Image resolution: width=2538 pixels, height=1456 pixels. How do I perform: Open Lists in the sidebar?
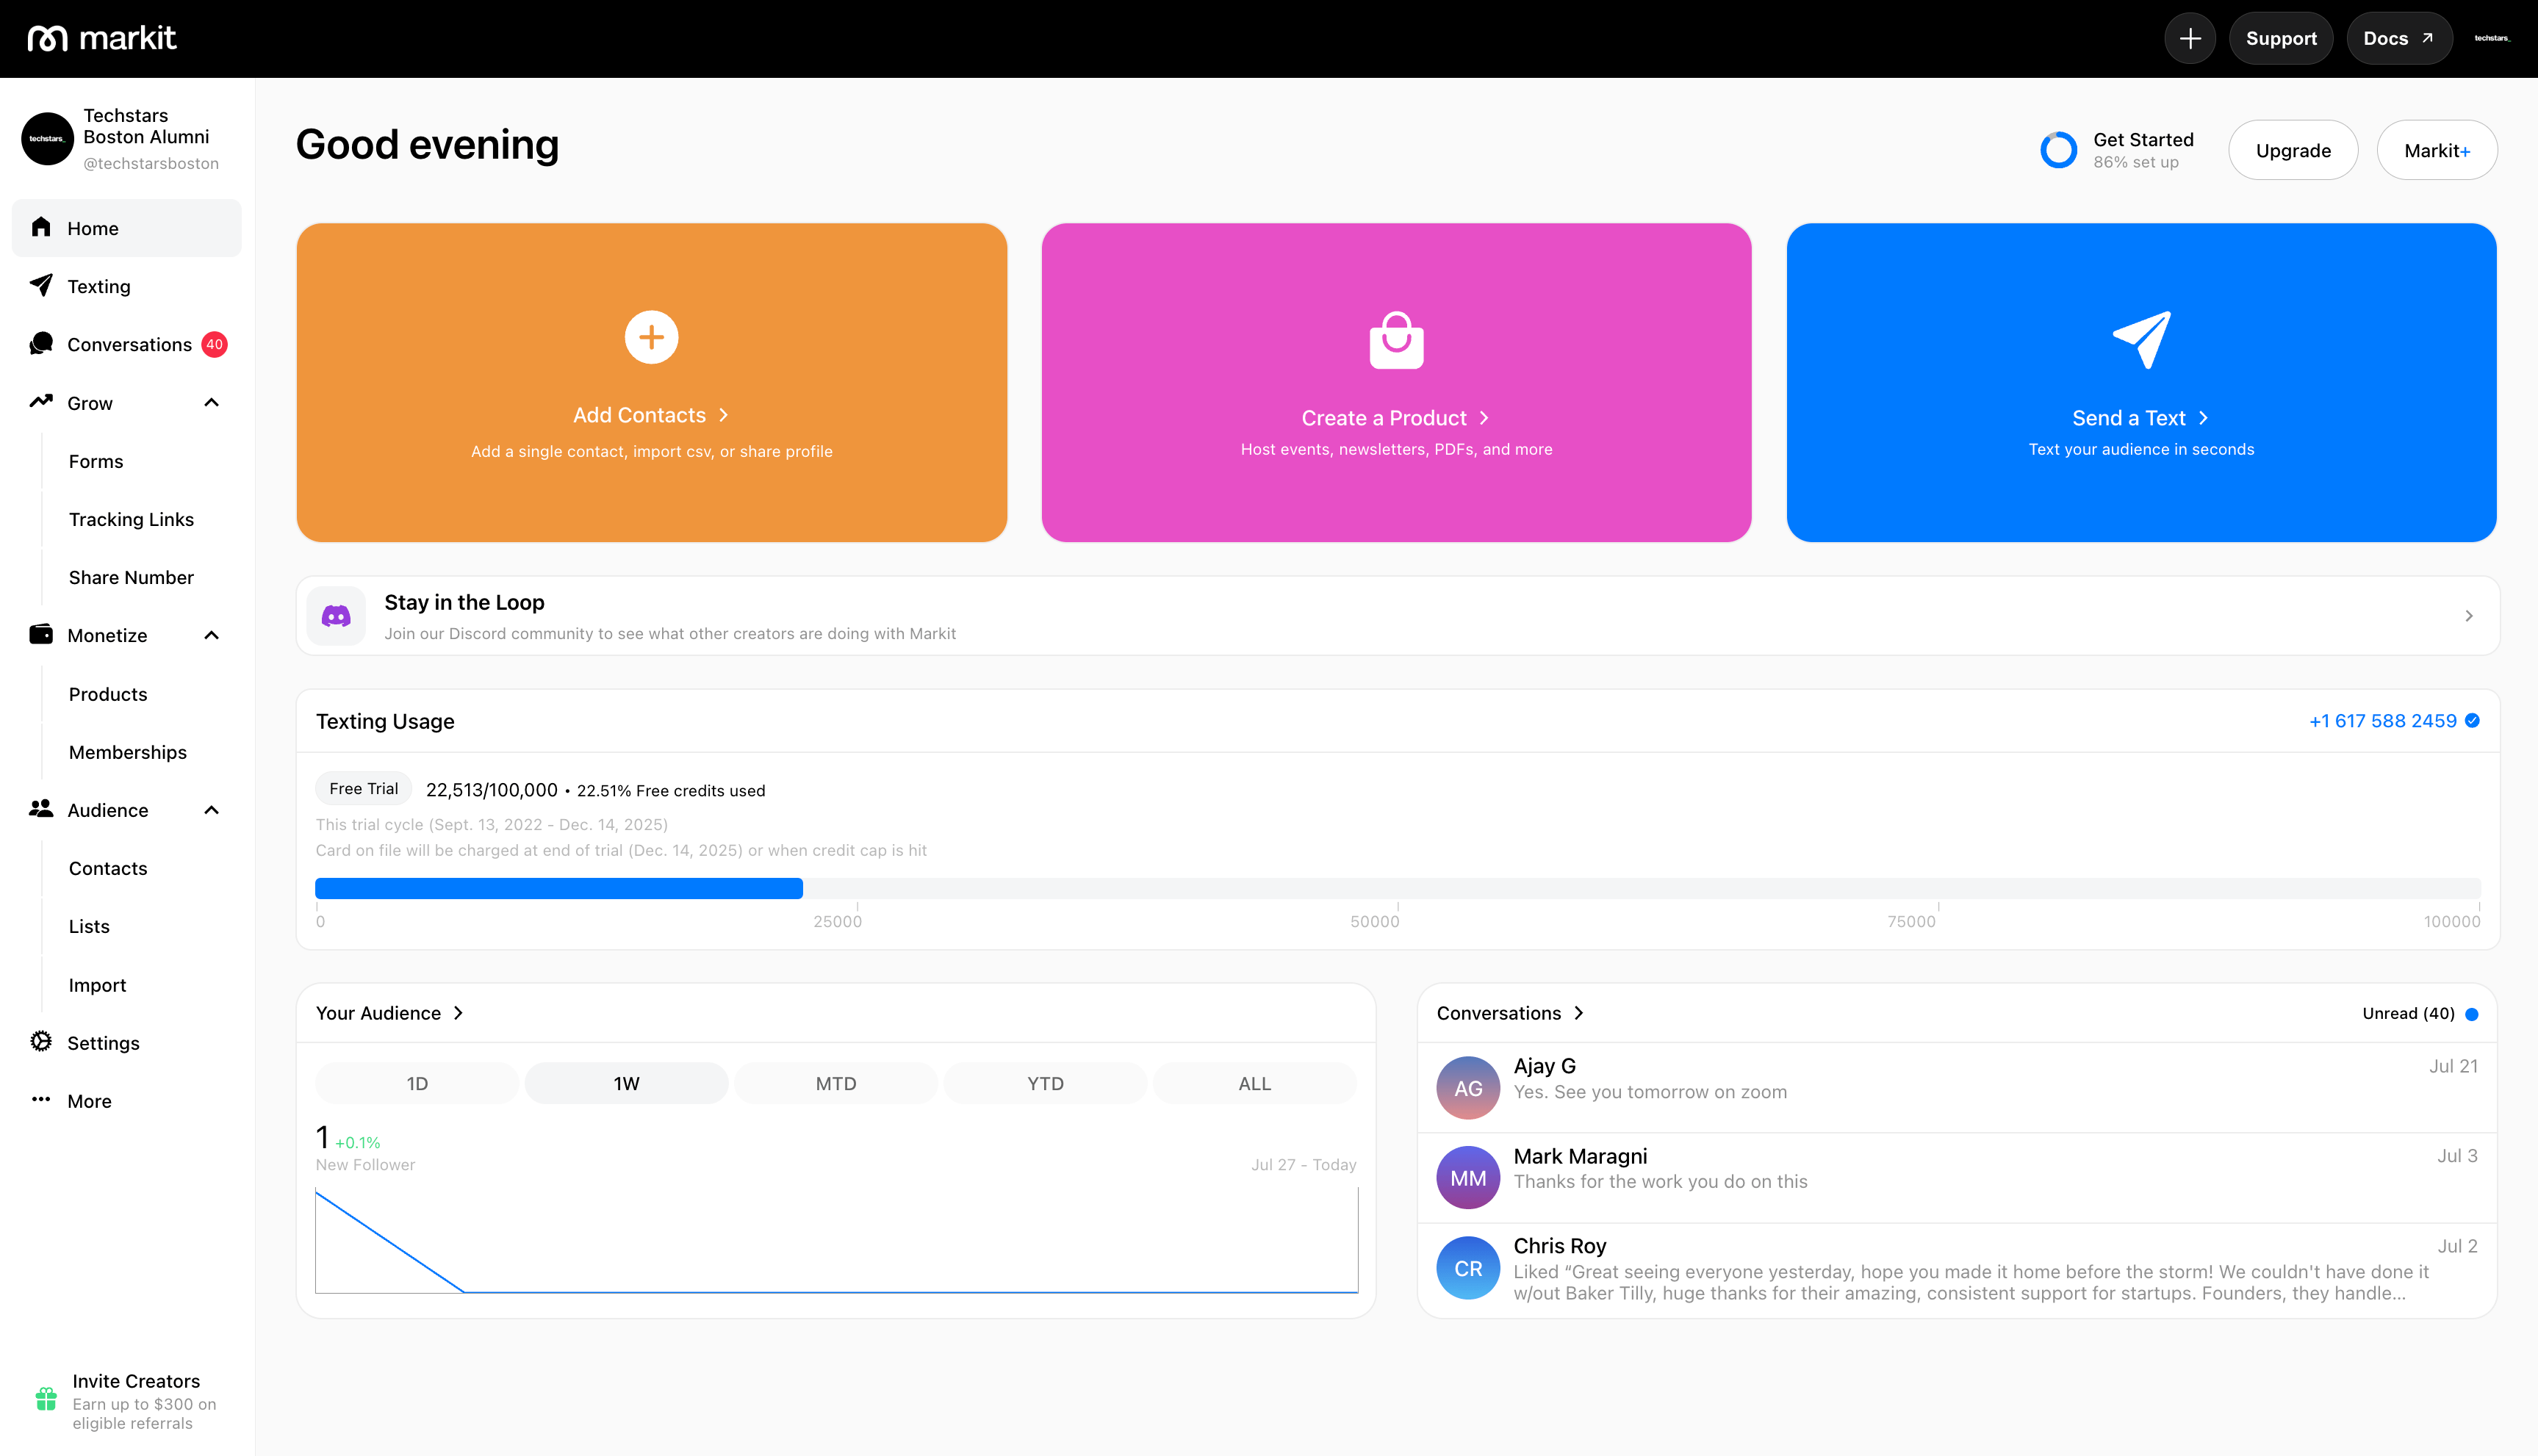(89, 926)
